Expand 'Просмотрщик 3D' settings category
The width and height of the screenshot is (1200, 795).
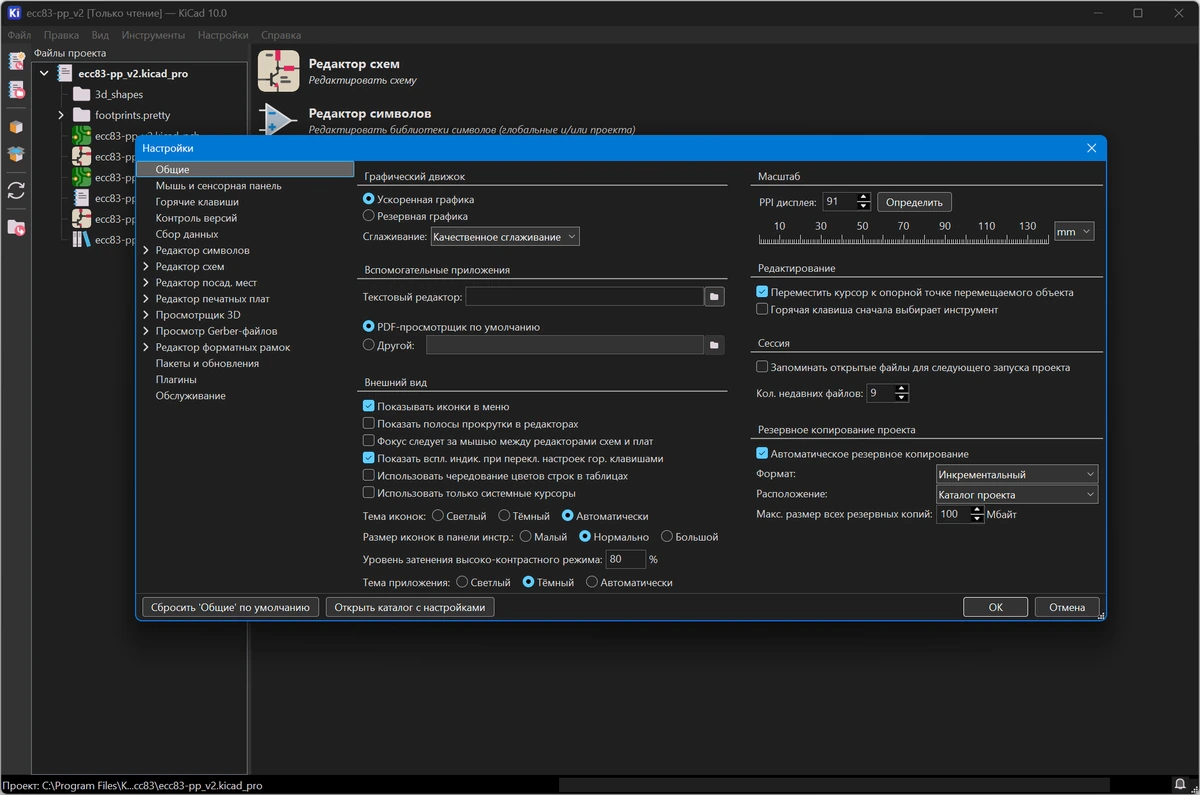pyautogui.click(x=146, y=315)
